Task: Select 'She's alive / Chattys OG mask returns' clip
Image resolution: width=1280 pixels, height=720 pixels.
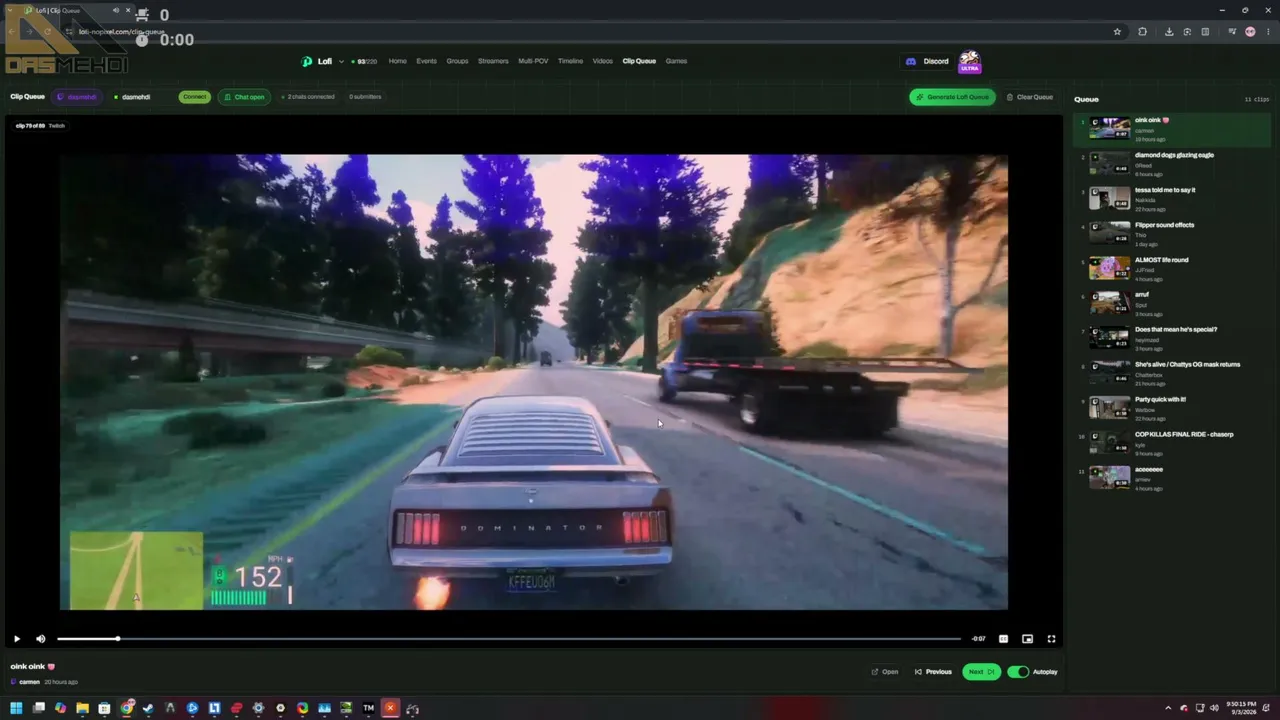Action: click(x=1172, y=372)
